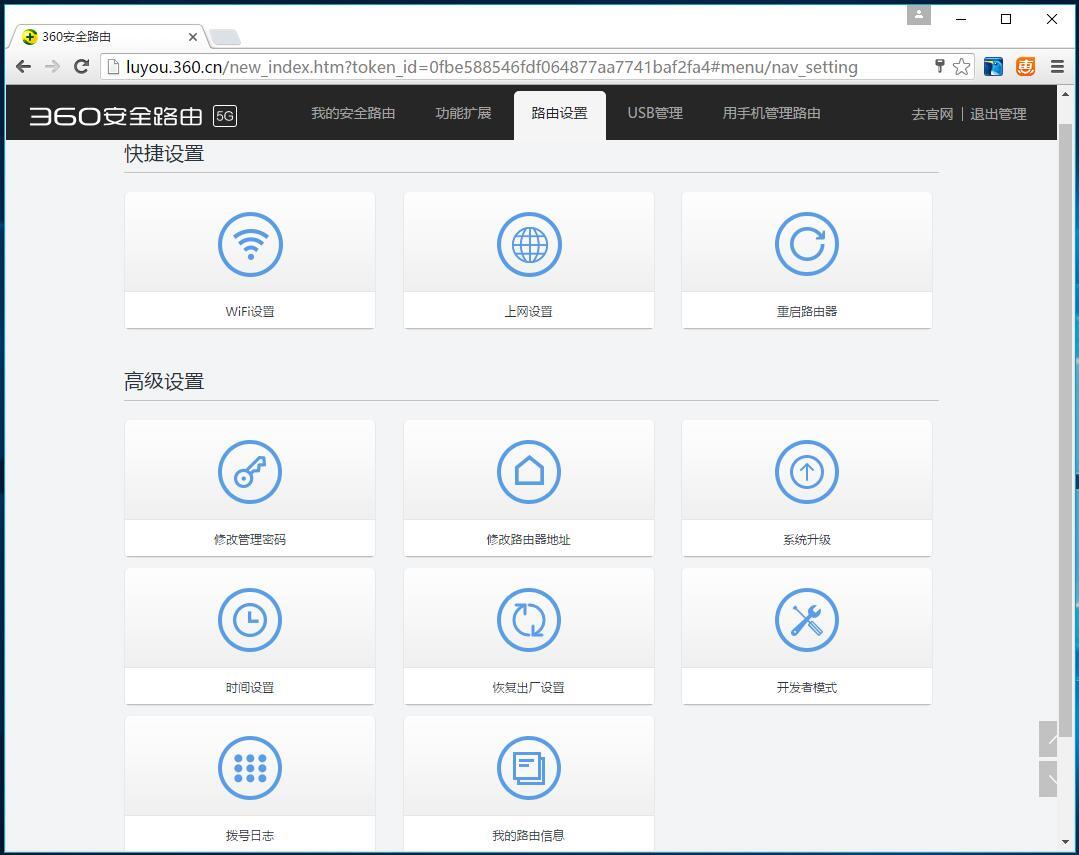The width and height of the screenshot is (1079, 855).
Task: Enter 开发者模式 (developer mode)
Action: click(x=806, y=635)
